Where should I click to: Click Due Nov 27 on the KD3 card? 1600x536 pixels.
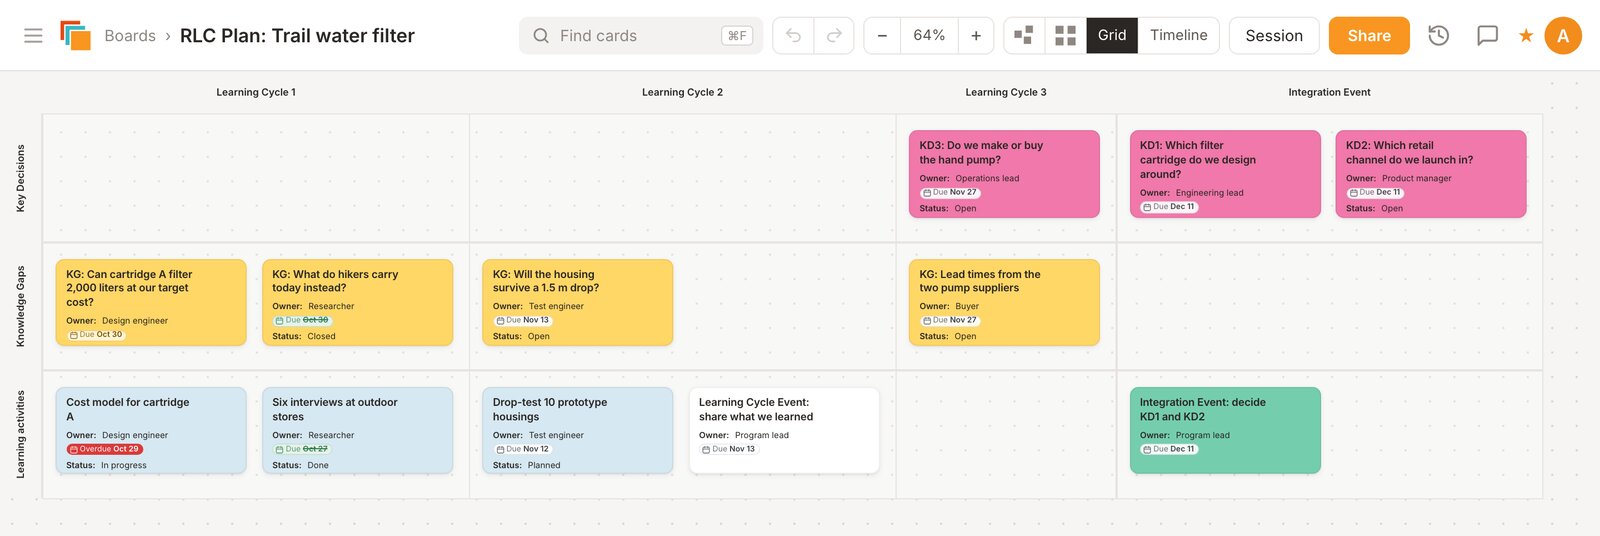[x=949, y=192]
